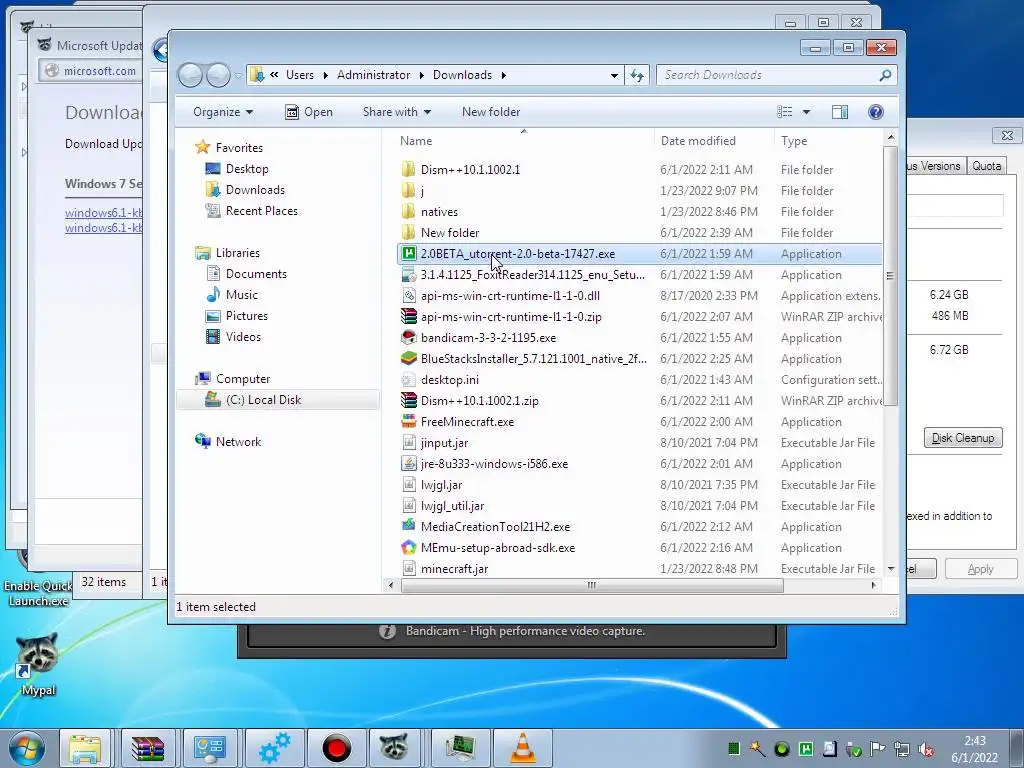
Task: Click the Mypal raccoon taskbar icon
Action: tap(394, 748)
